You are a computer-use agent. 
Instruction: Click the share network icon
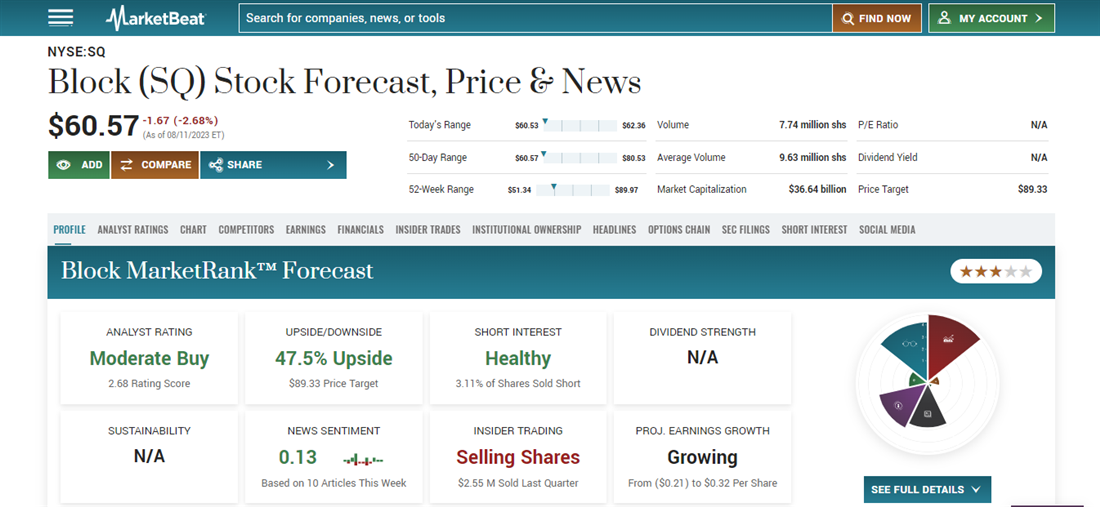tap(215, 165)
